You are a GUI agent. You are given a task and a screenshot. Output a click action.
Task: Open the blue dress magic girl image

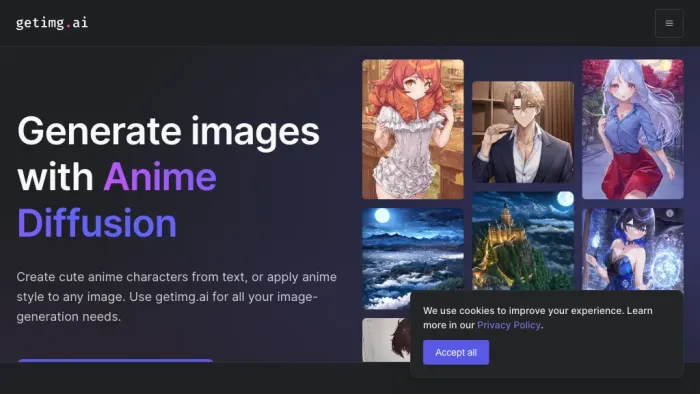click(x=633, y=249)
